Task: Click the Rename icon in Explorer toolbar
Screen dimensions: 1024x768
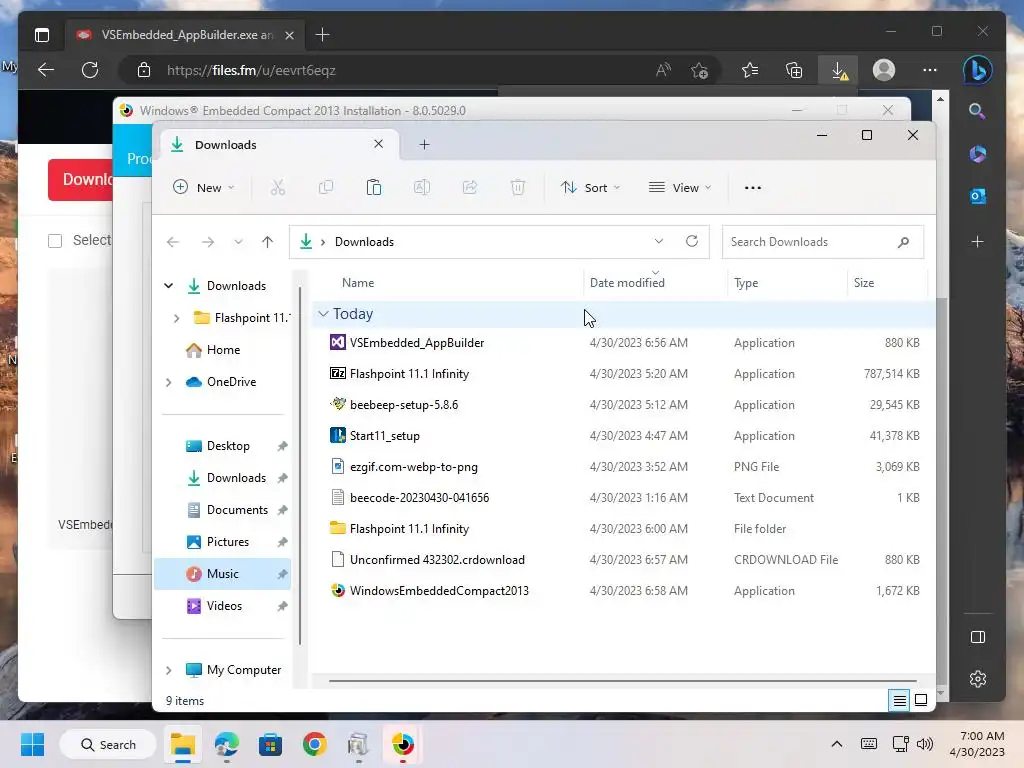Action: click(422, 188)
